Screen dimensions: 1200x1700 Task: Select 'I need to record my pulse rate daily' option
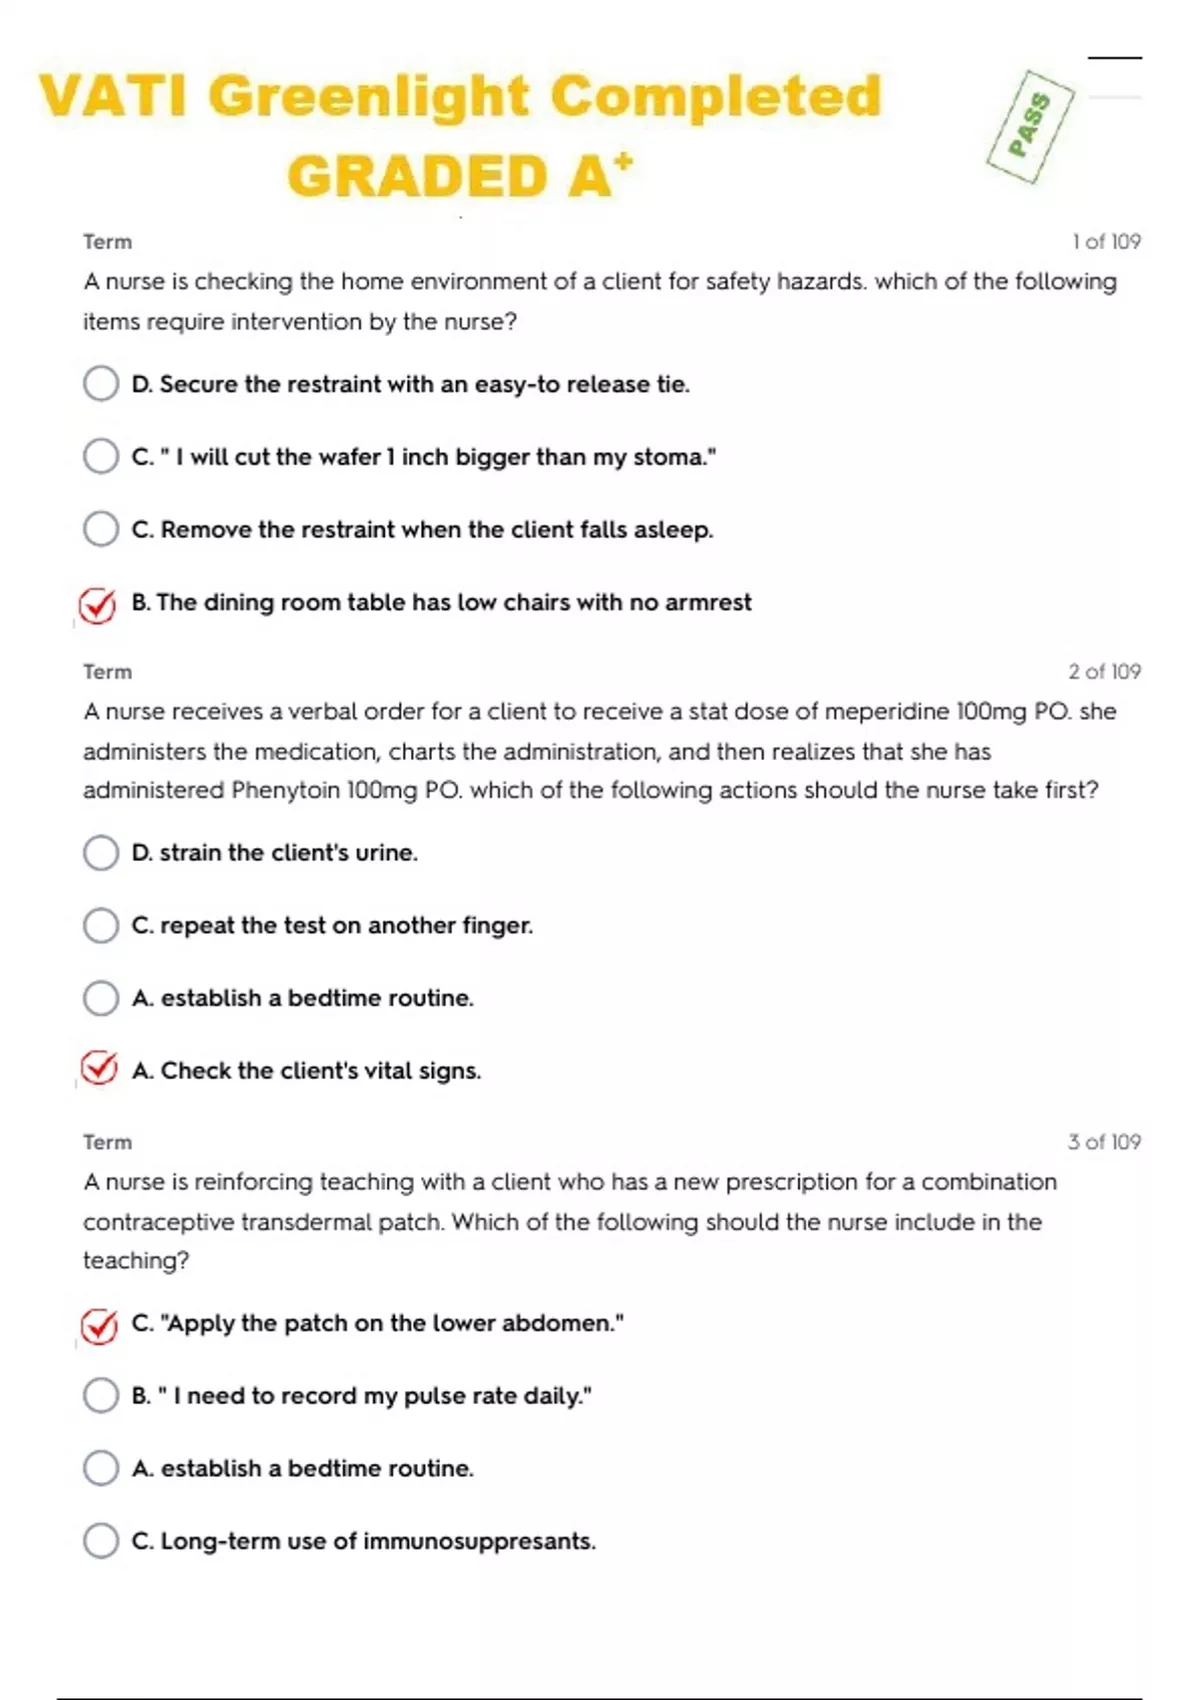[101, 1395]
